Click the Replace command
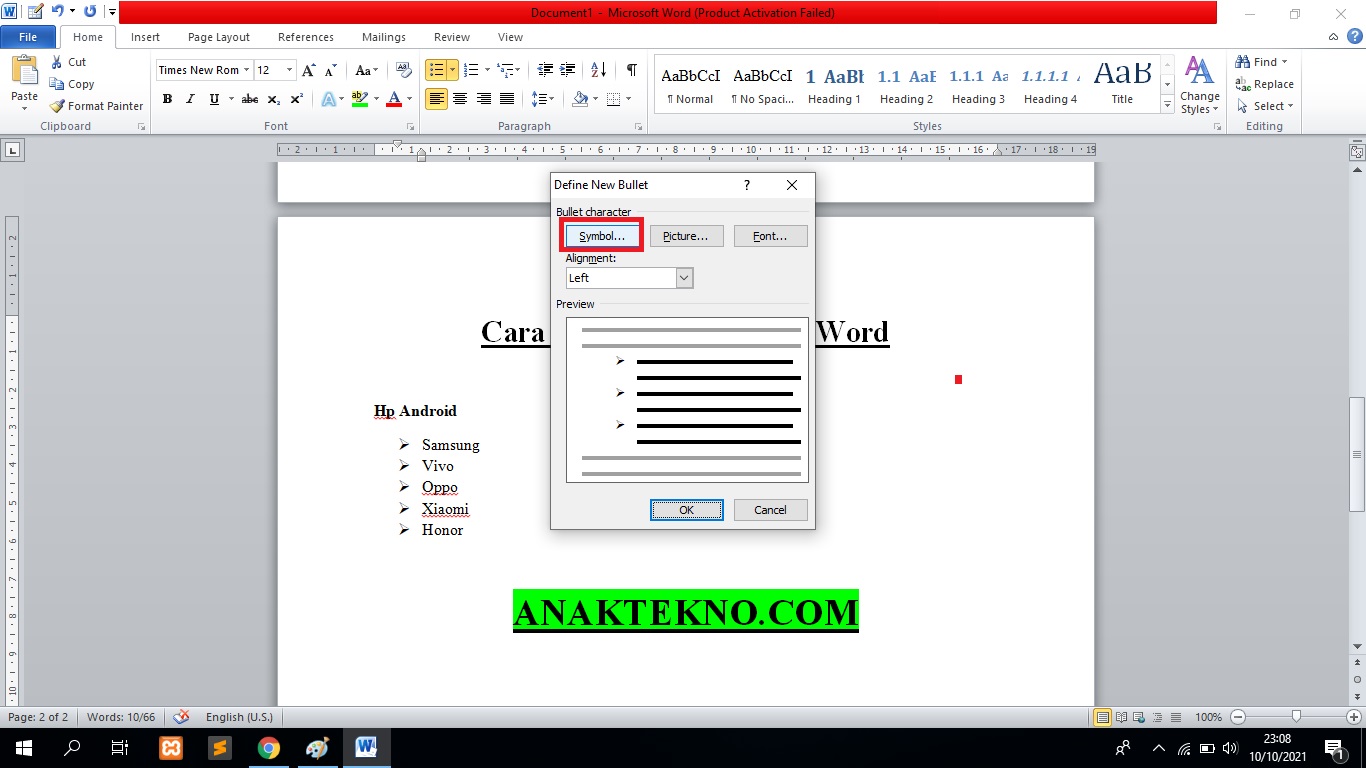1366x768 pixels. (x=1265, y=84)
